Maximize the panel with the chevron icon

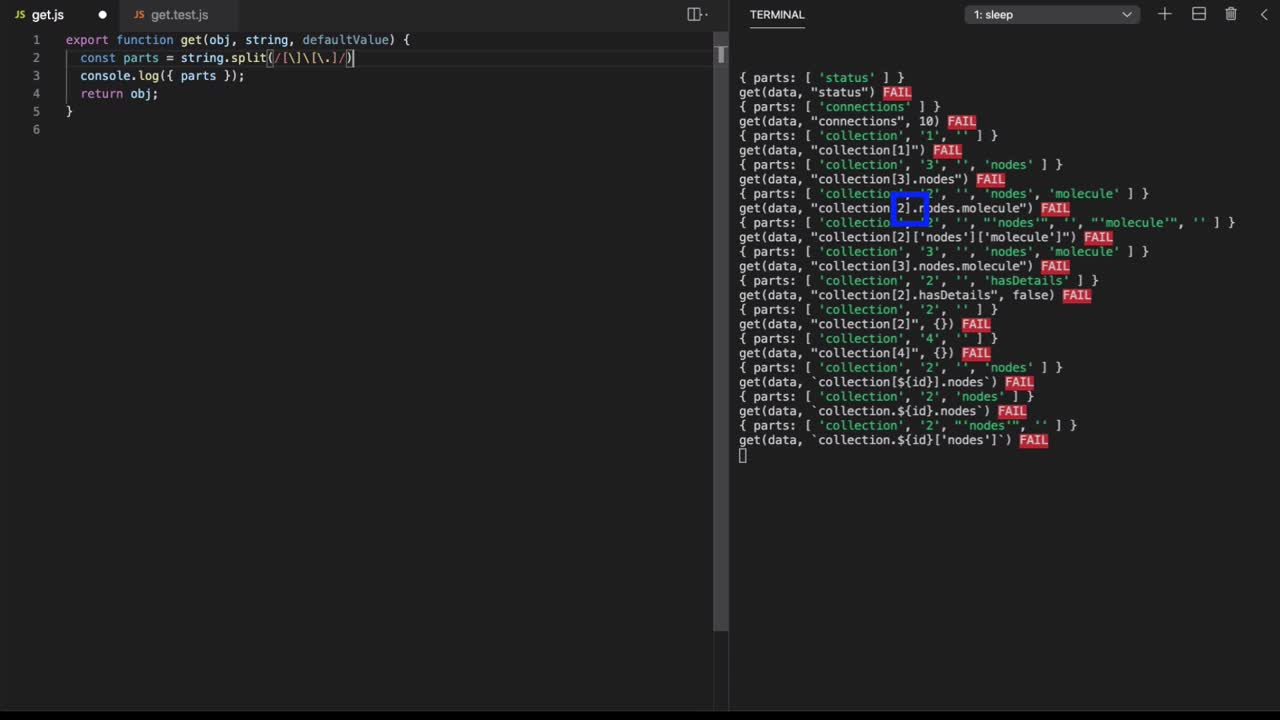pyautogui.click(x=1263, y=14)
